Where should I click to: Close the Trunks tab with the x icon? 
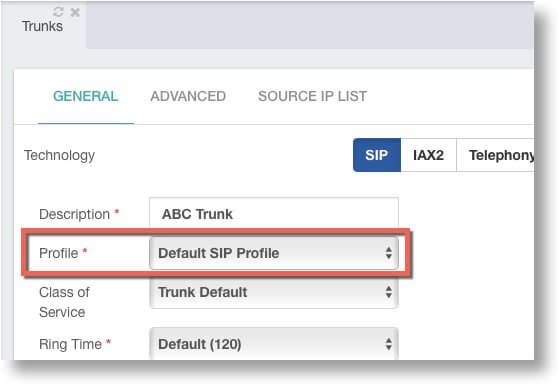coord(75,12)
